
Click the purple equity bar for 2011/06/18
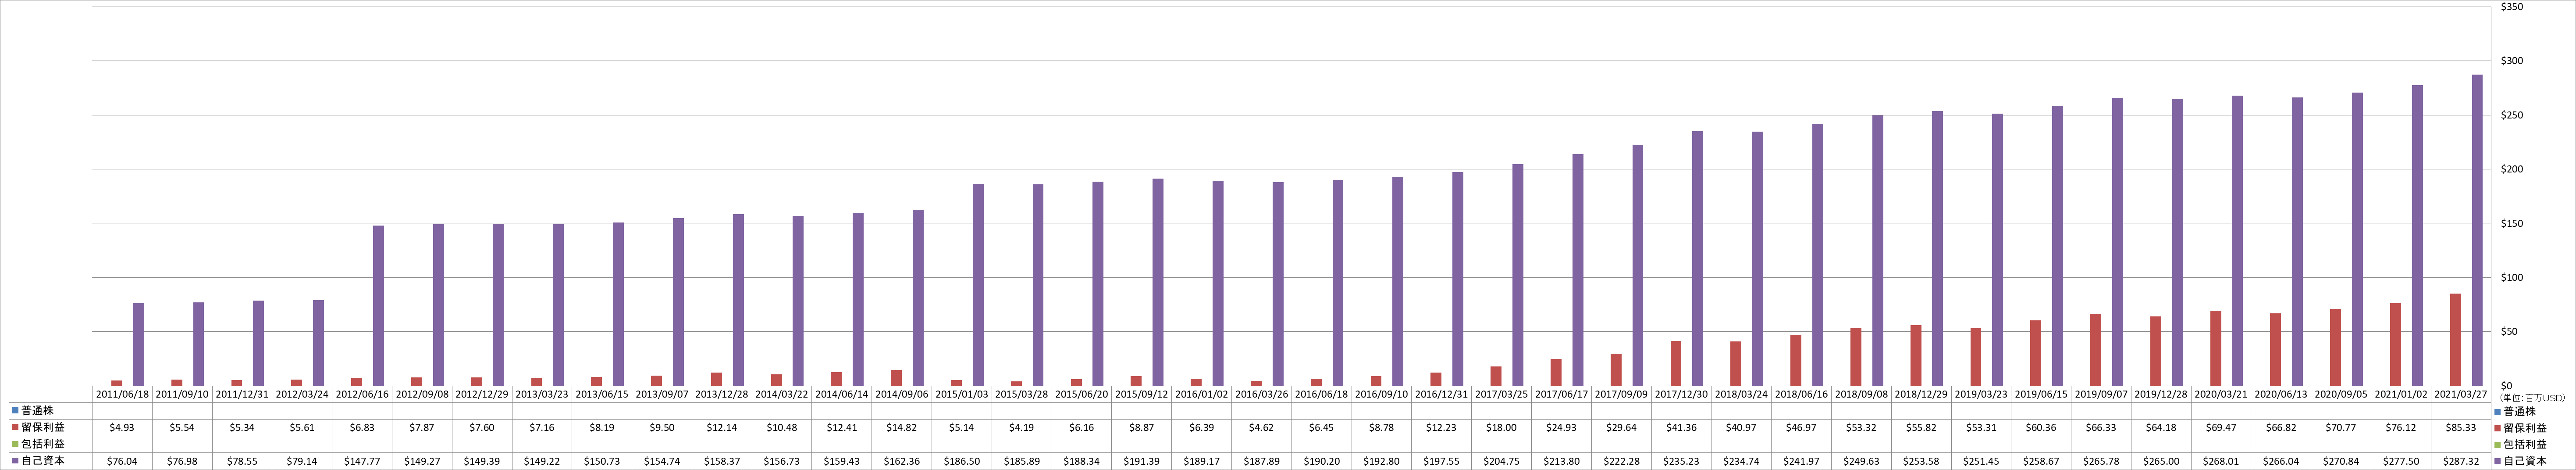[x=138, y=345]
